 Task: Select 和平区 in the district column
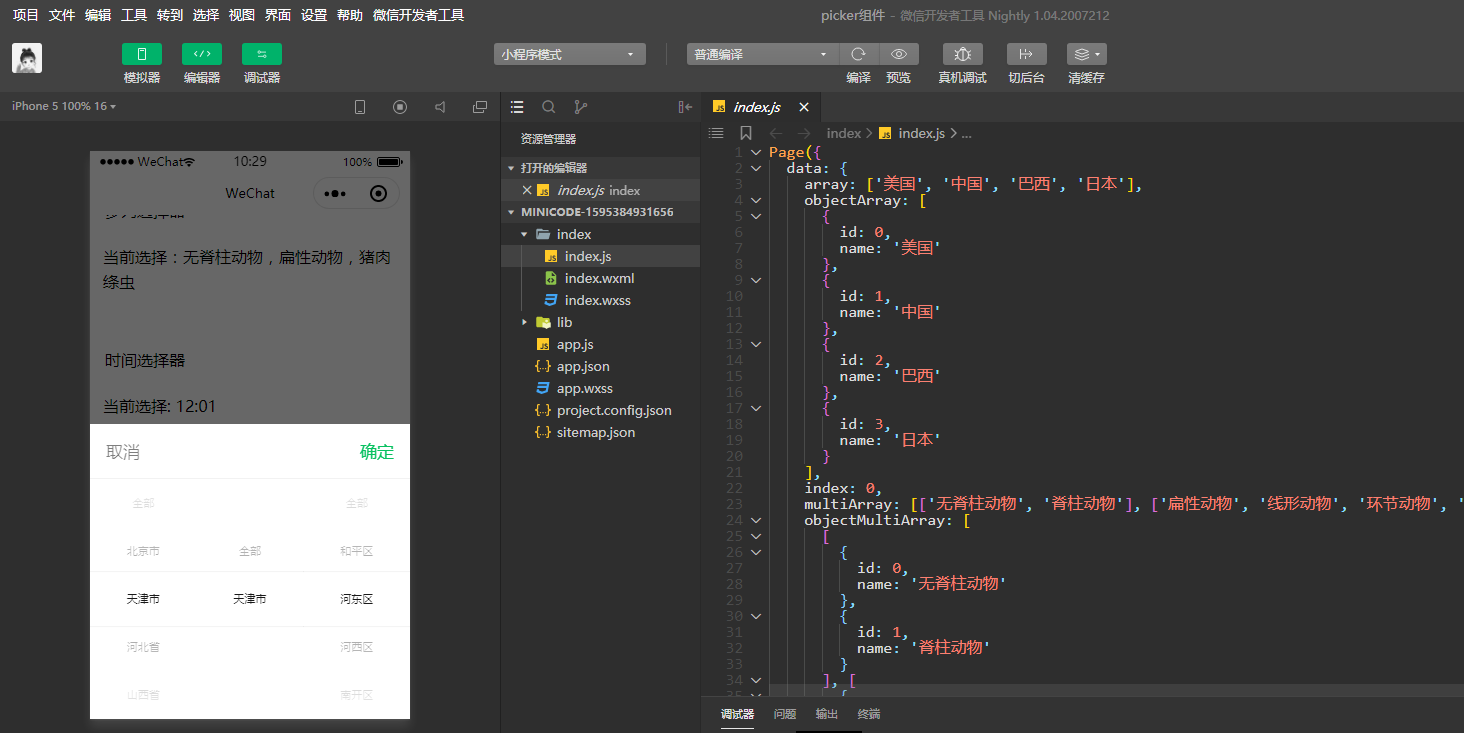click(x=356, y=551)
